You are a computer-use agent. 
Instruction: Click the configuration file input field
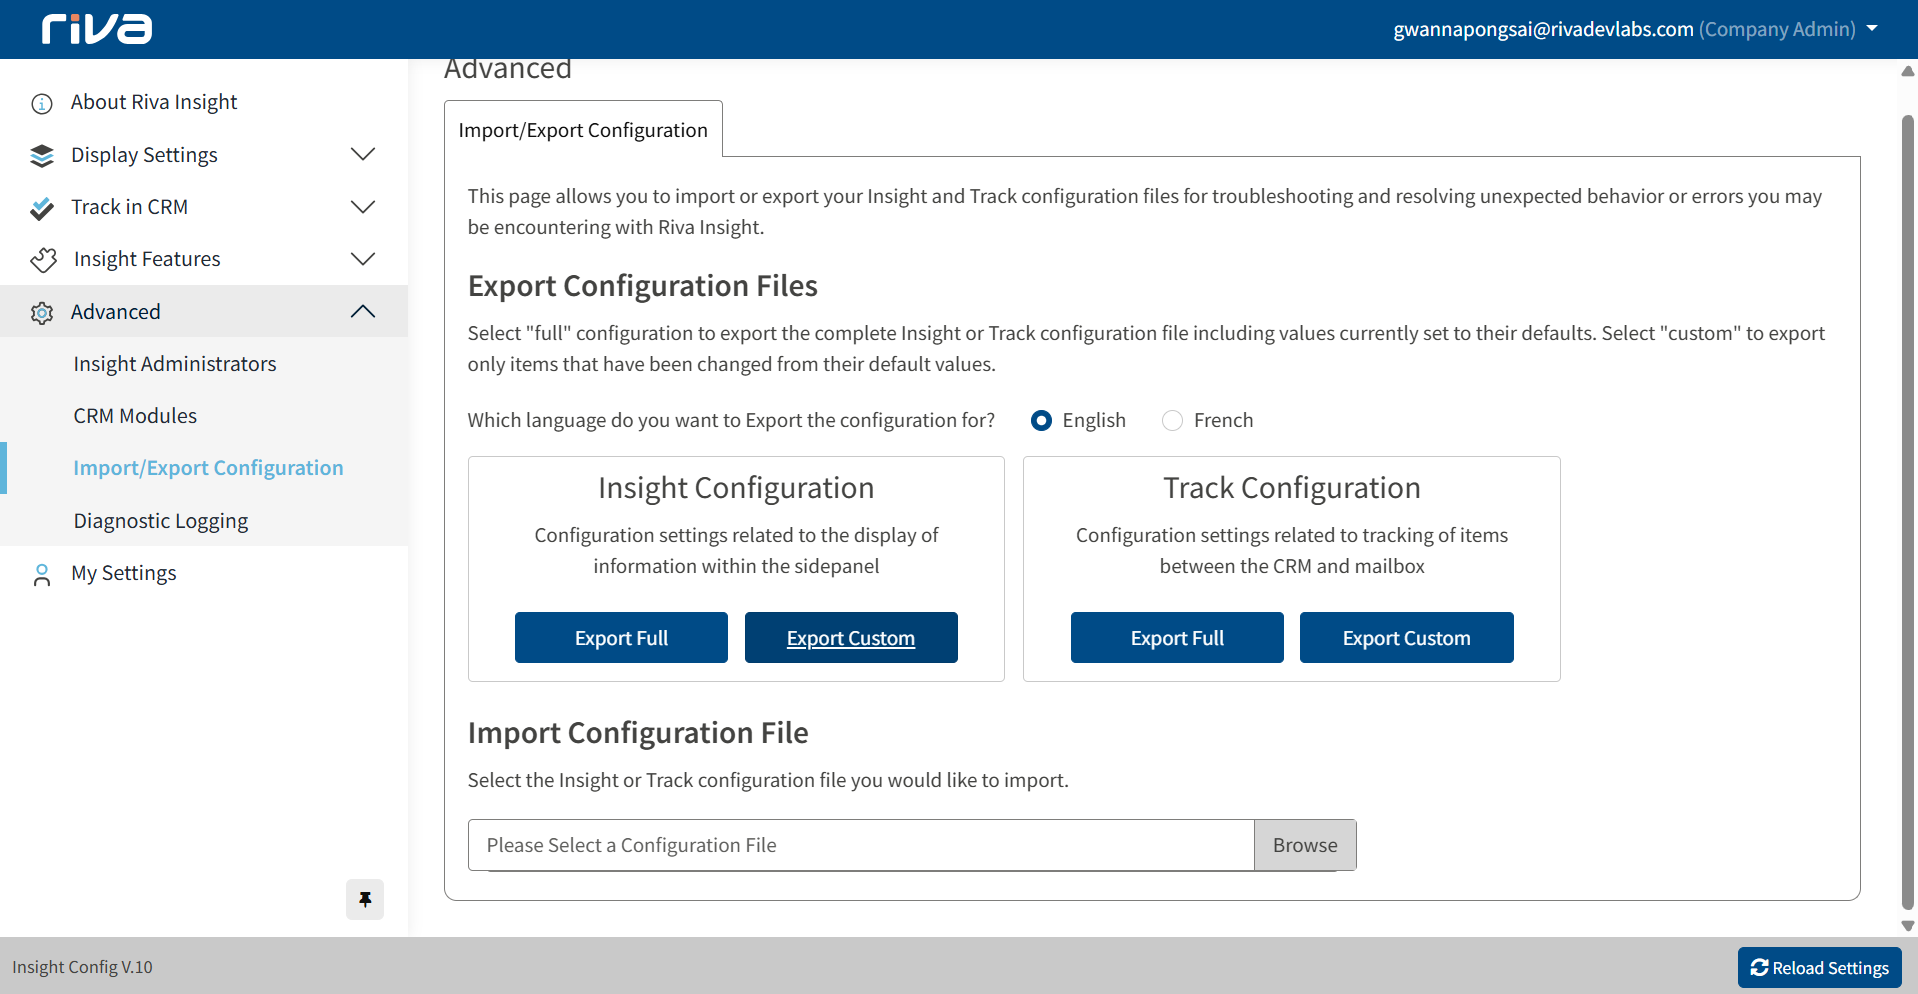pos(861,845)
